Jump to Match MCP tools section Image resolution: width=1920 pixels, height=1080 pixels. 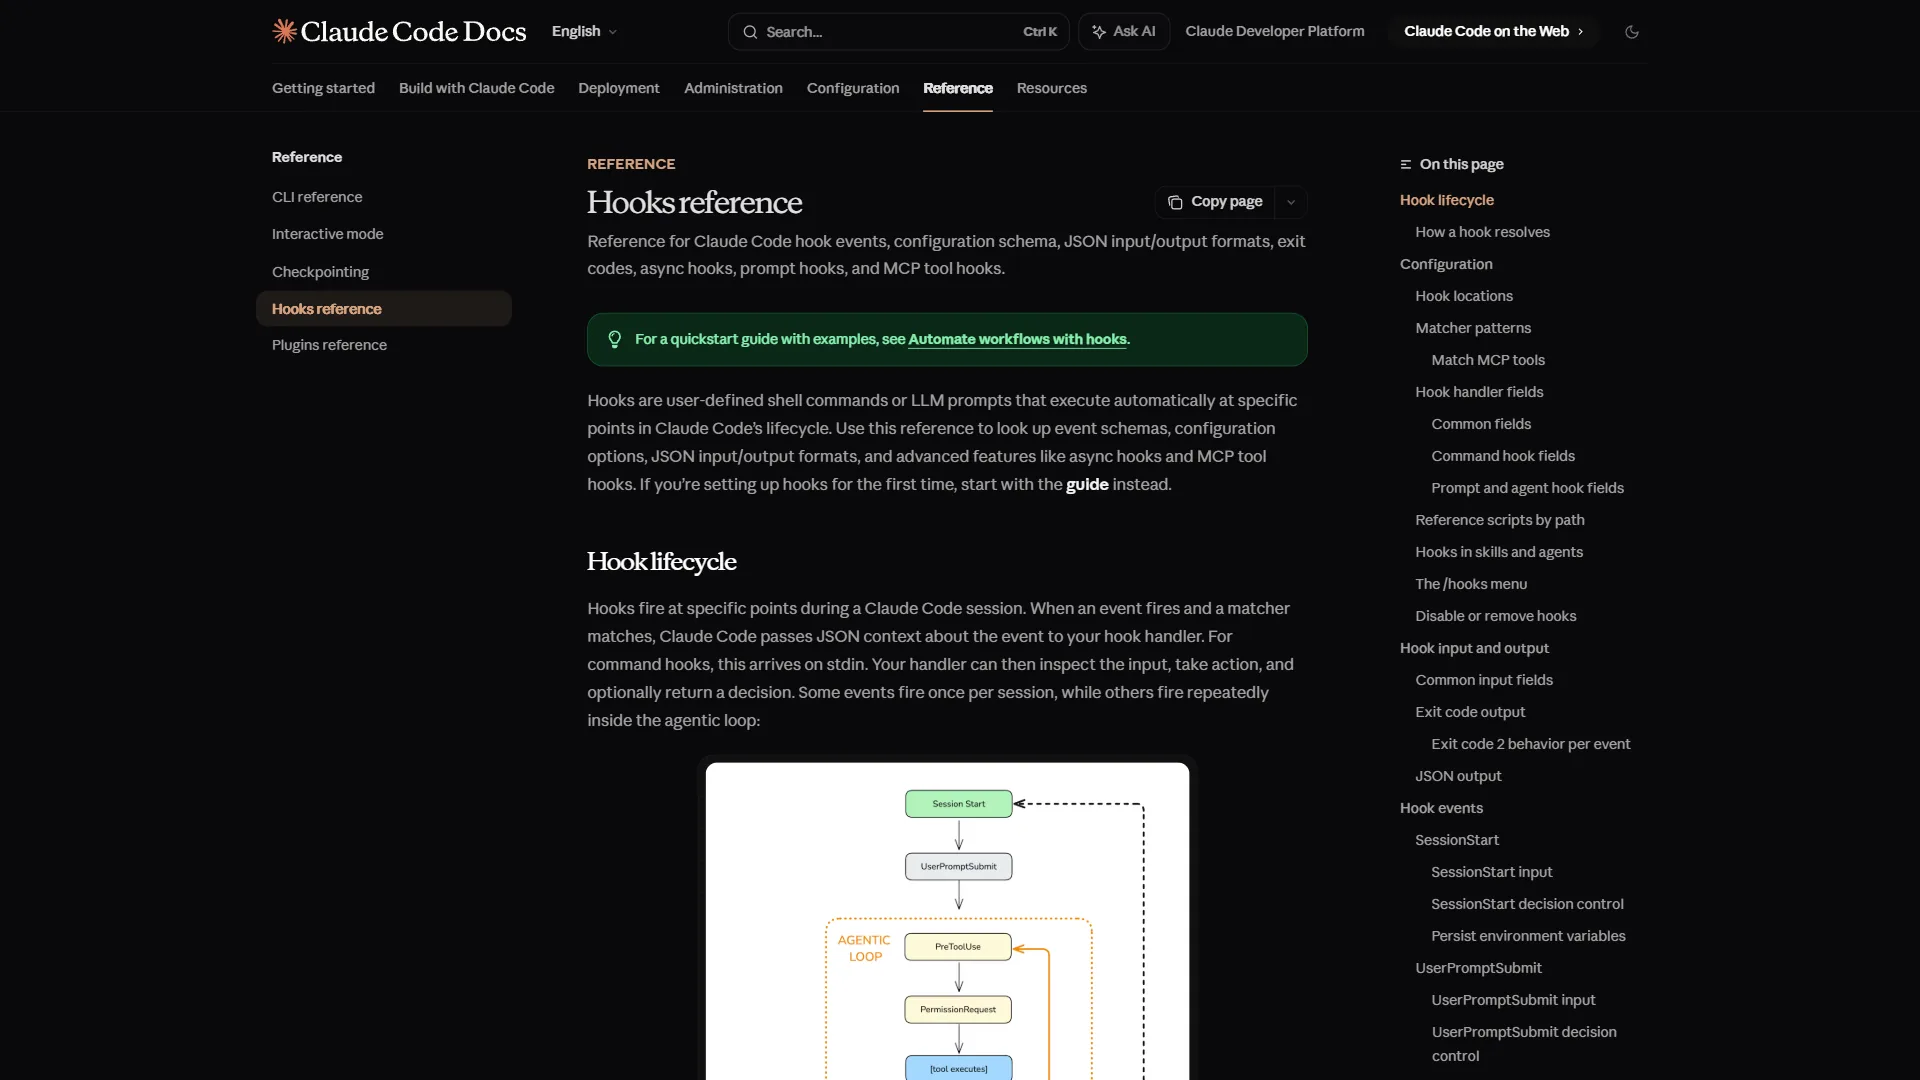click(1488, 360)
